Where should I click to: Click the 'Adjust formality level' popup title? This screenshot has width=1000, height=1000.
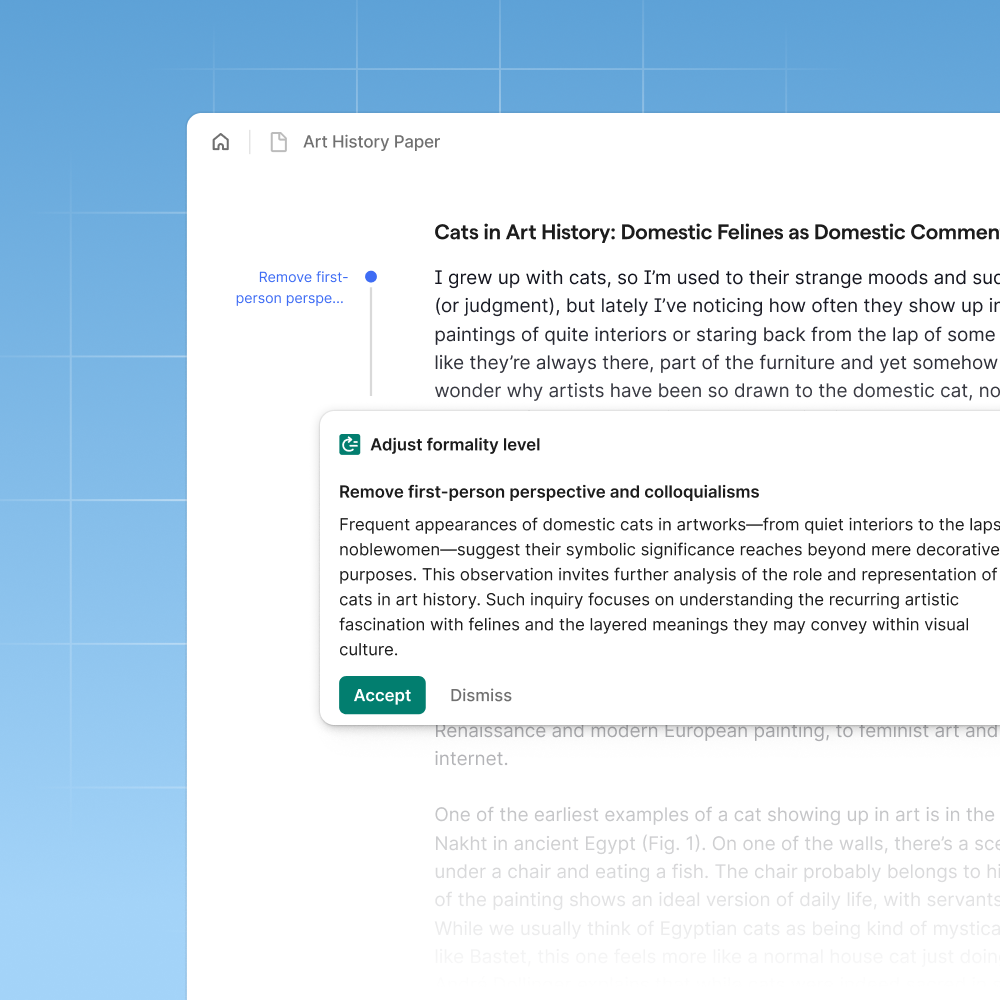(x=455, y=445)
